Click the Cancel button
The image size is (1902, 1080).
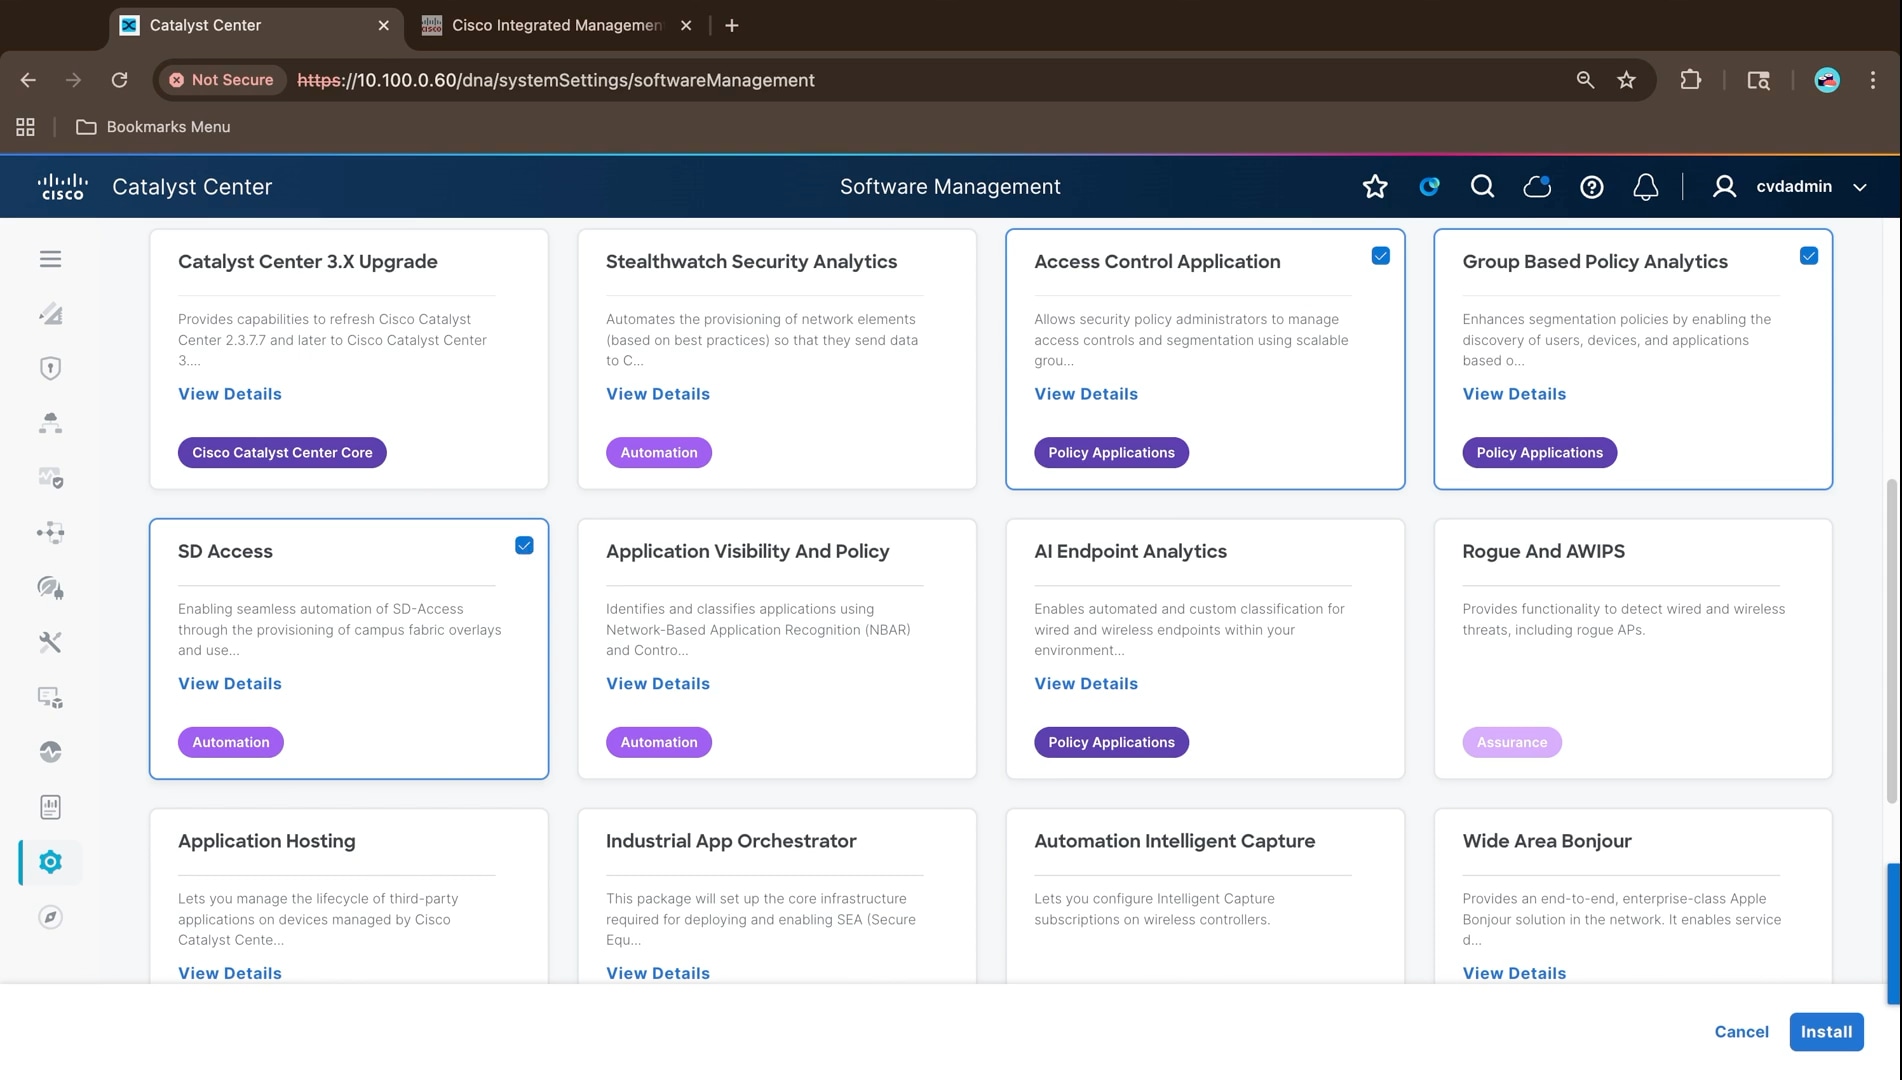click(x=1741, y=1032)
